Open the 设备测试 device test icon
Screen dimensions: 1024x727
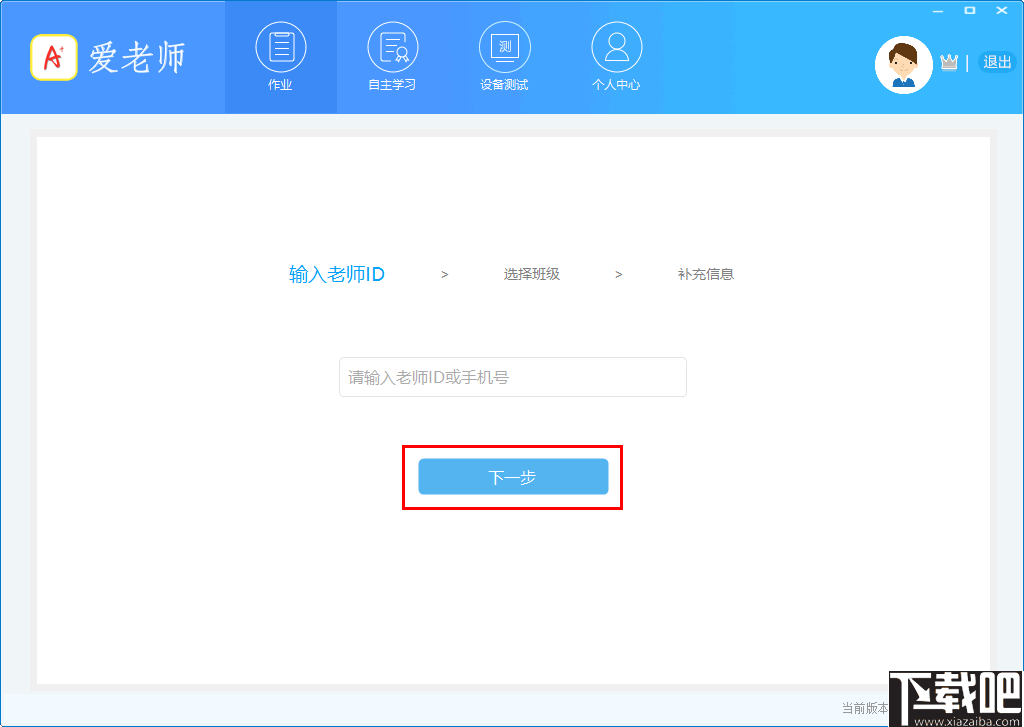504,46
